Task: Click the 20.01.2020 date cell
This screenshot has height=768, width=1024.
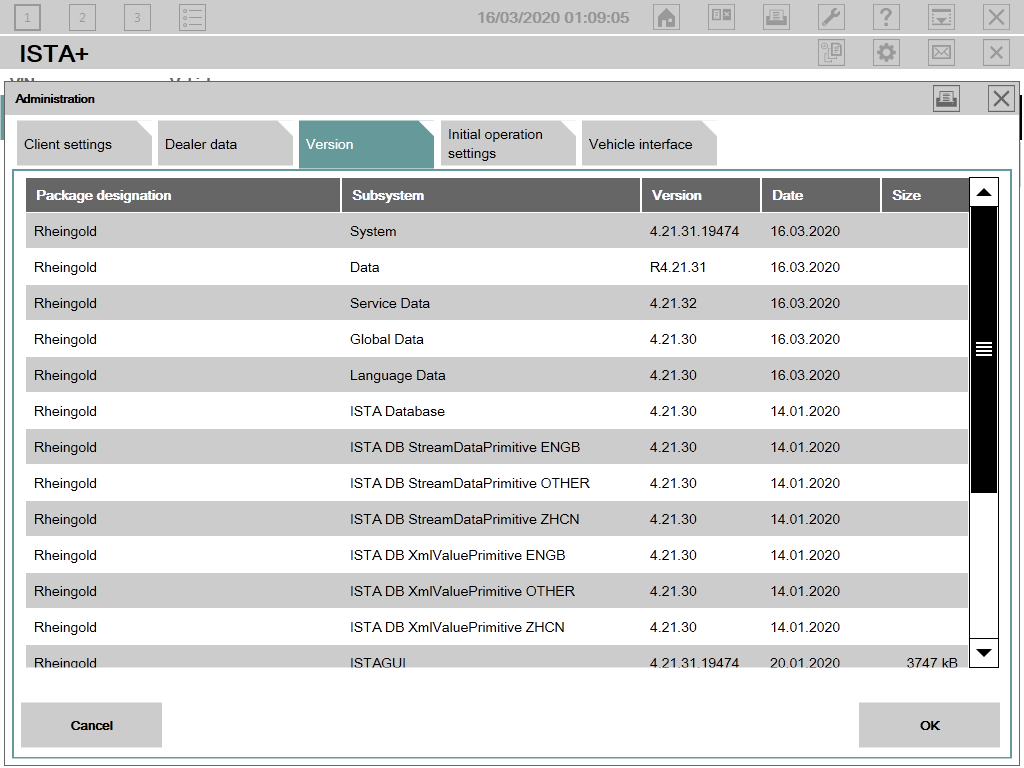Action: tap(805, 662)
